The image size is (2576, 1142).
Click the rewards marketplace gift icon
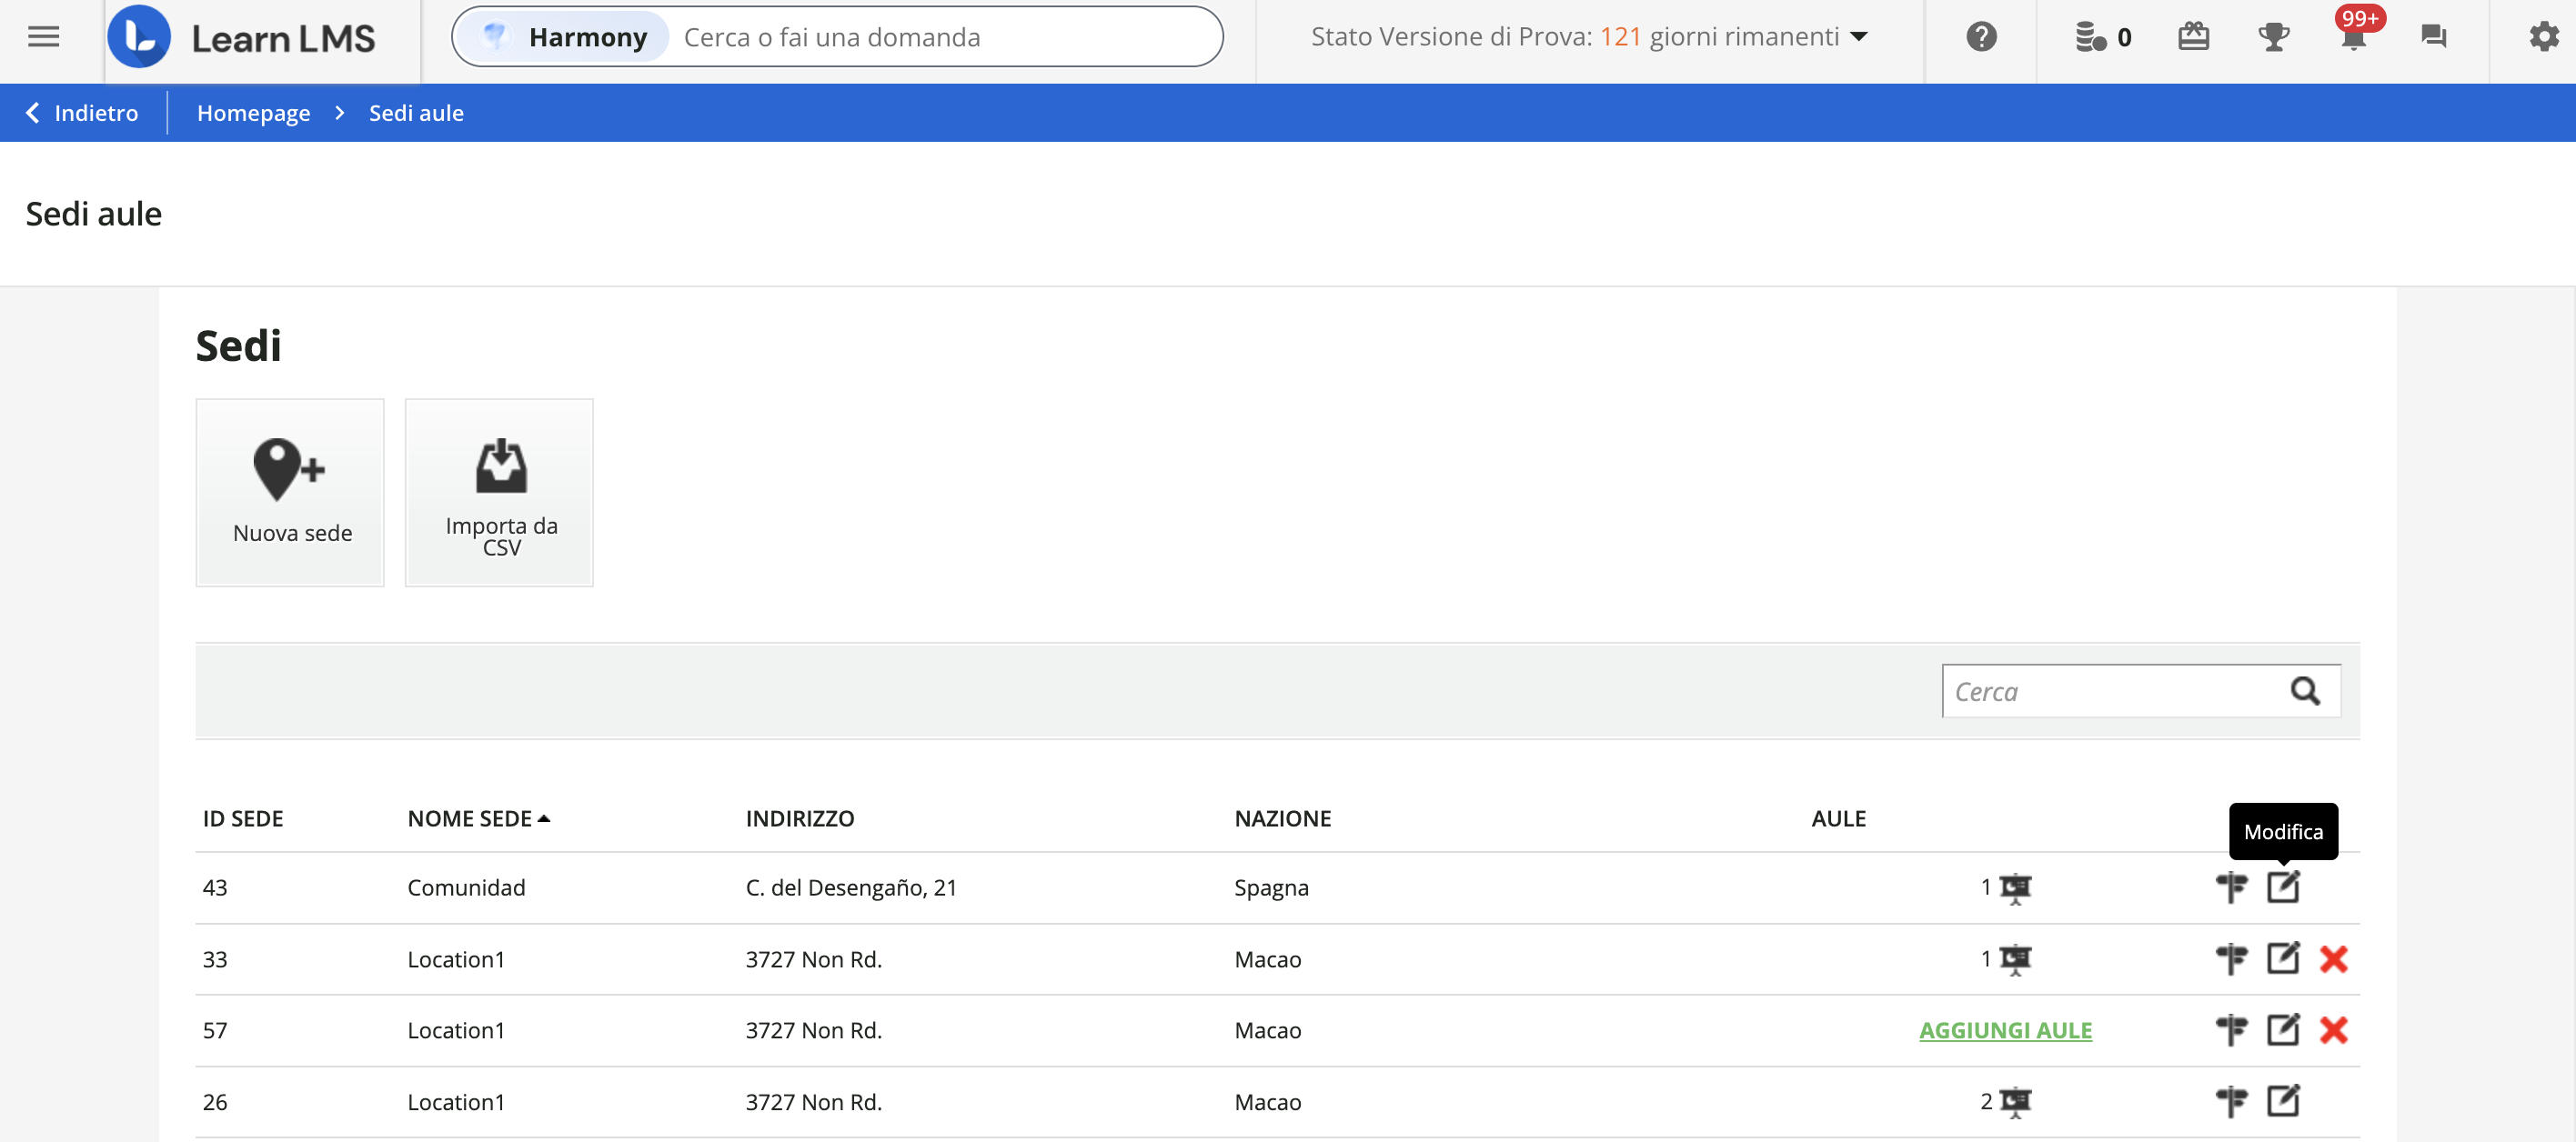click(x=2193, y=37)
